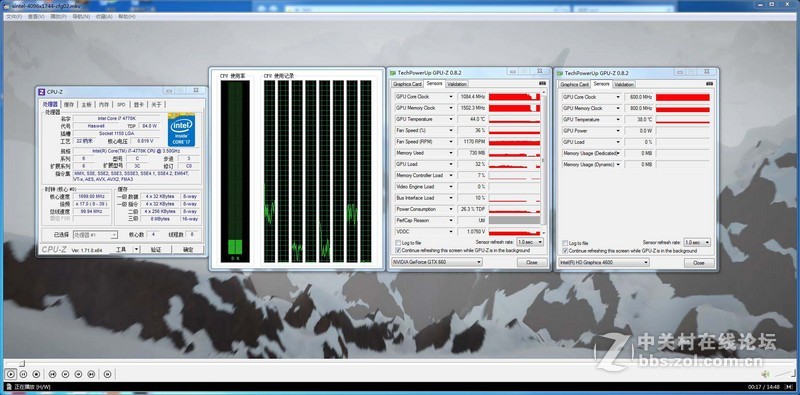Click the media player seek bar handle
Viewport: 800px width, 395px height.
click(22, 363)
